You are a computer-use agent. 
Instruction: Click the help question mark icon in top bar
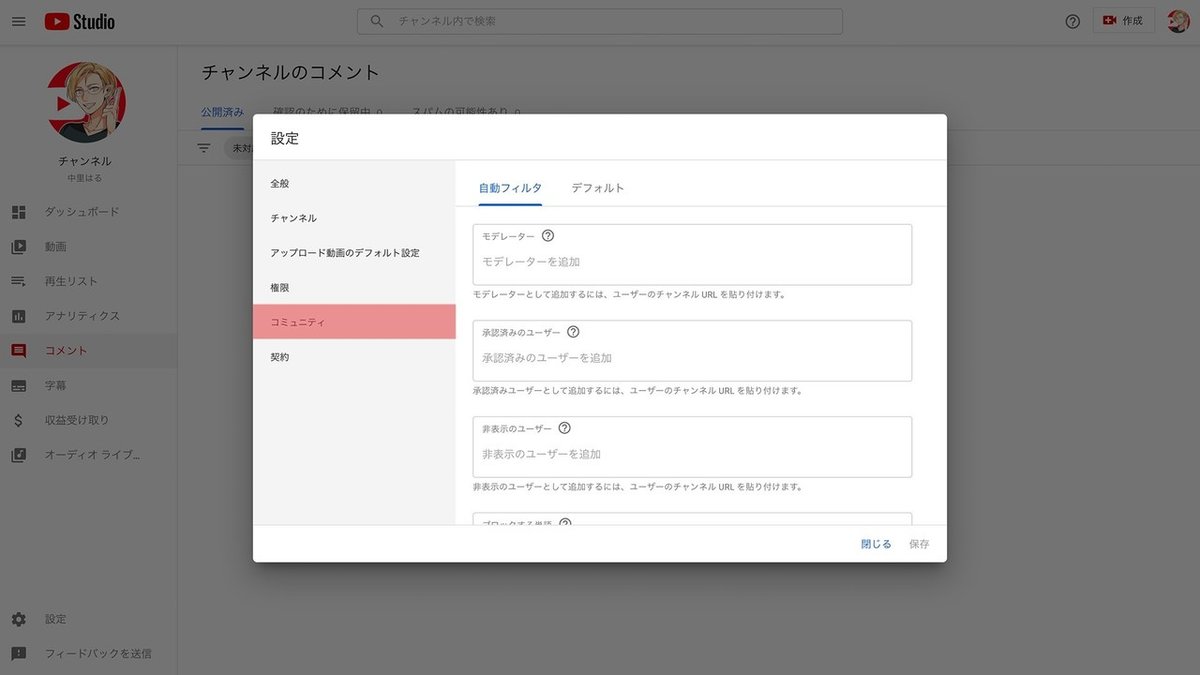click(1072, 21)
